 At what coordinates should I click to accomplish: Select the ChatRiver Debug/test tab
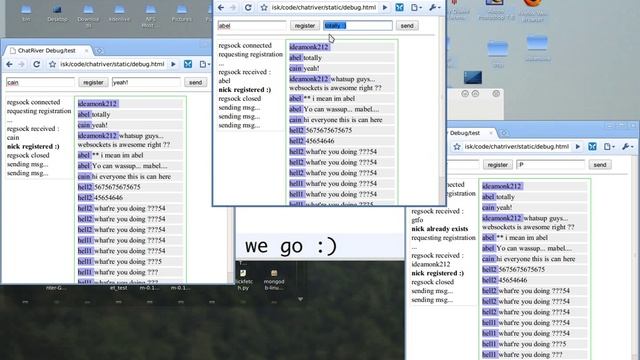coord(47,51)
